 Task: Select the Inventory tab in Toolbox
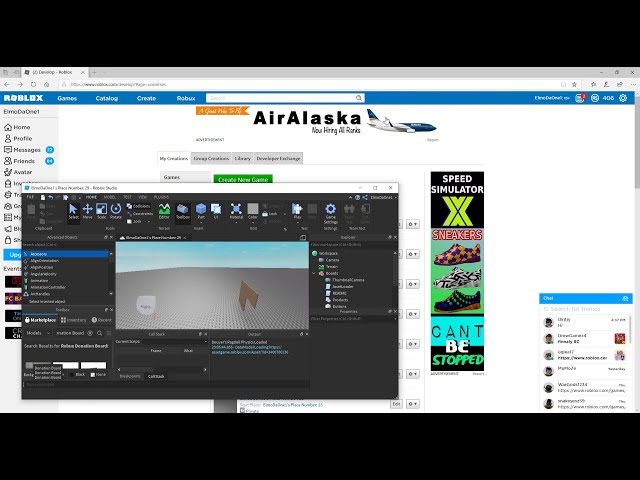point(73,320)
